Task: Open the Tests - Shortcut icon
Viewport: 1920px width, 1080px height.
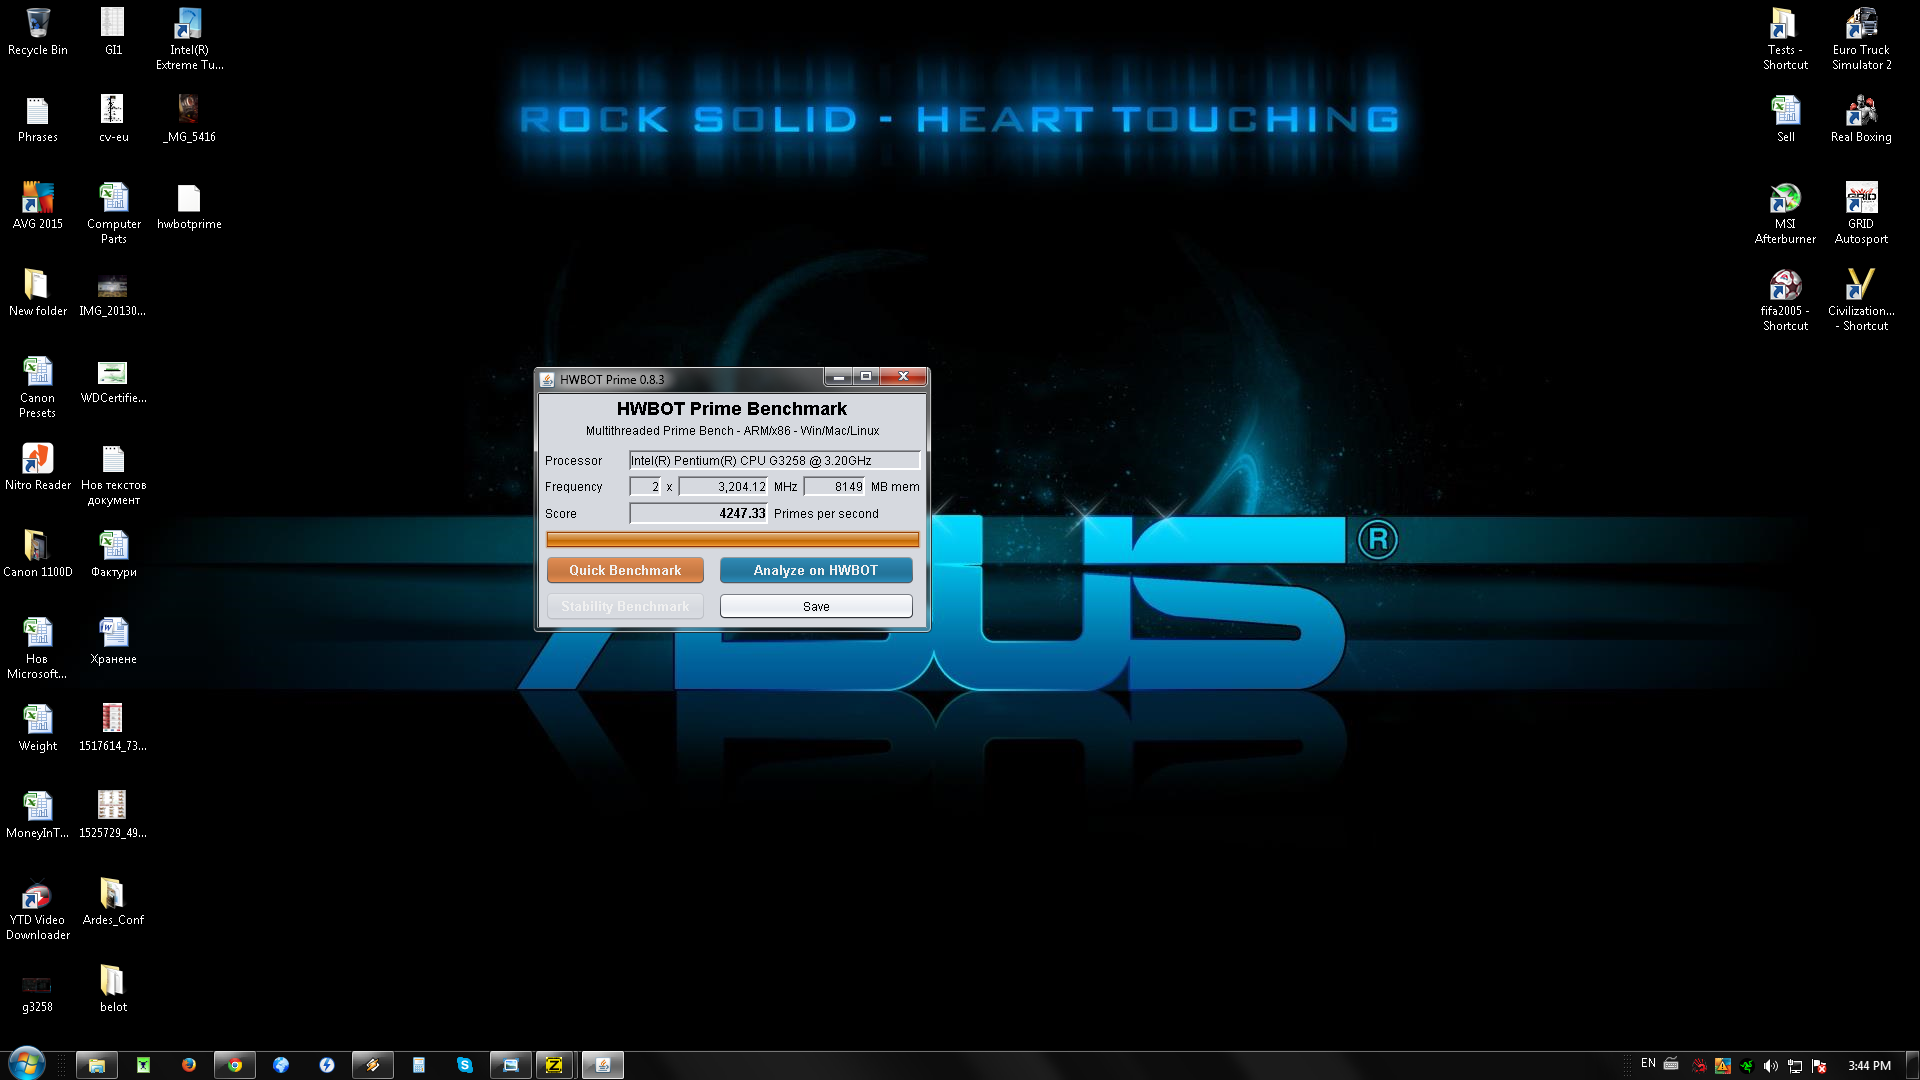Action: pos(1785,39)
